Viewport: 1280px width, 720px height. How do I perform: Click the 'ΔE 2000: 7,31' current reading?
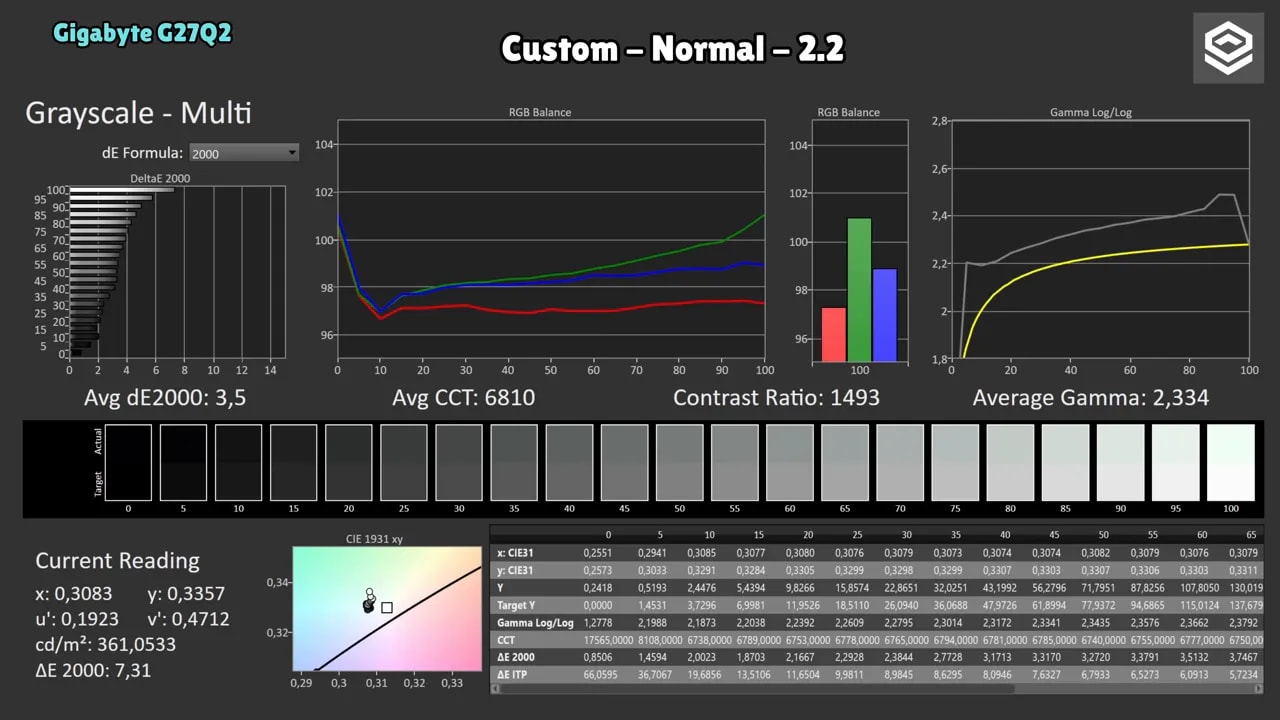pyautogui.click(x=93, y=670)
